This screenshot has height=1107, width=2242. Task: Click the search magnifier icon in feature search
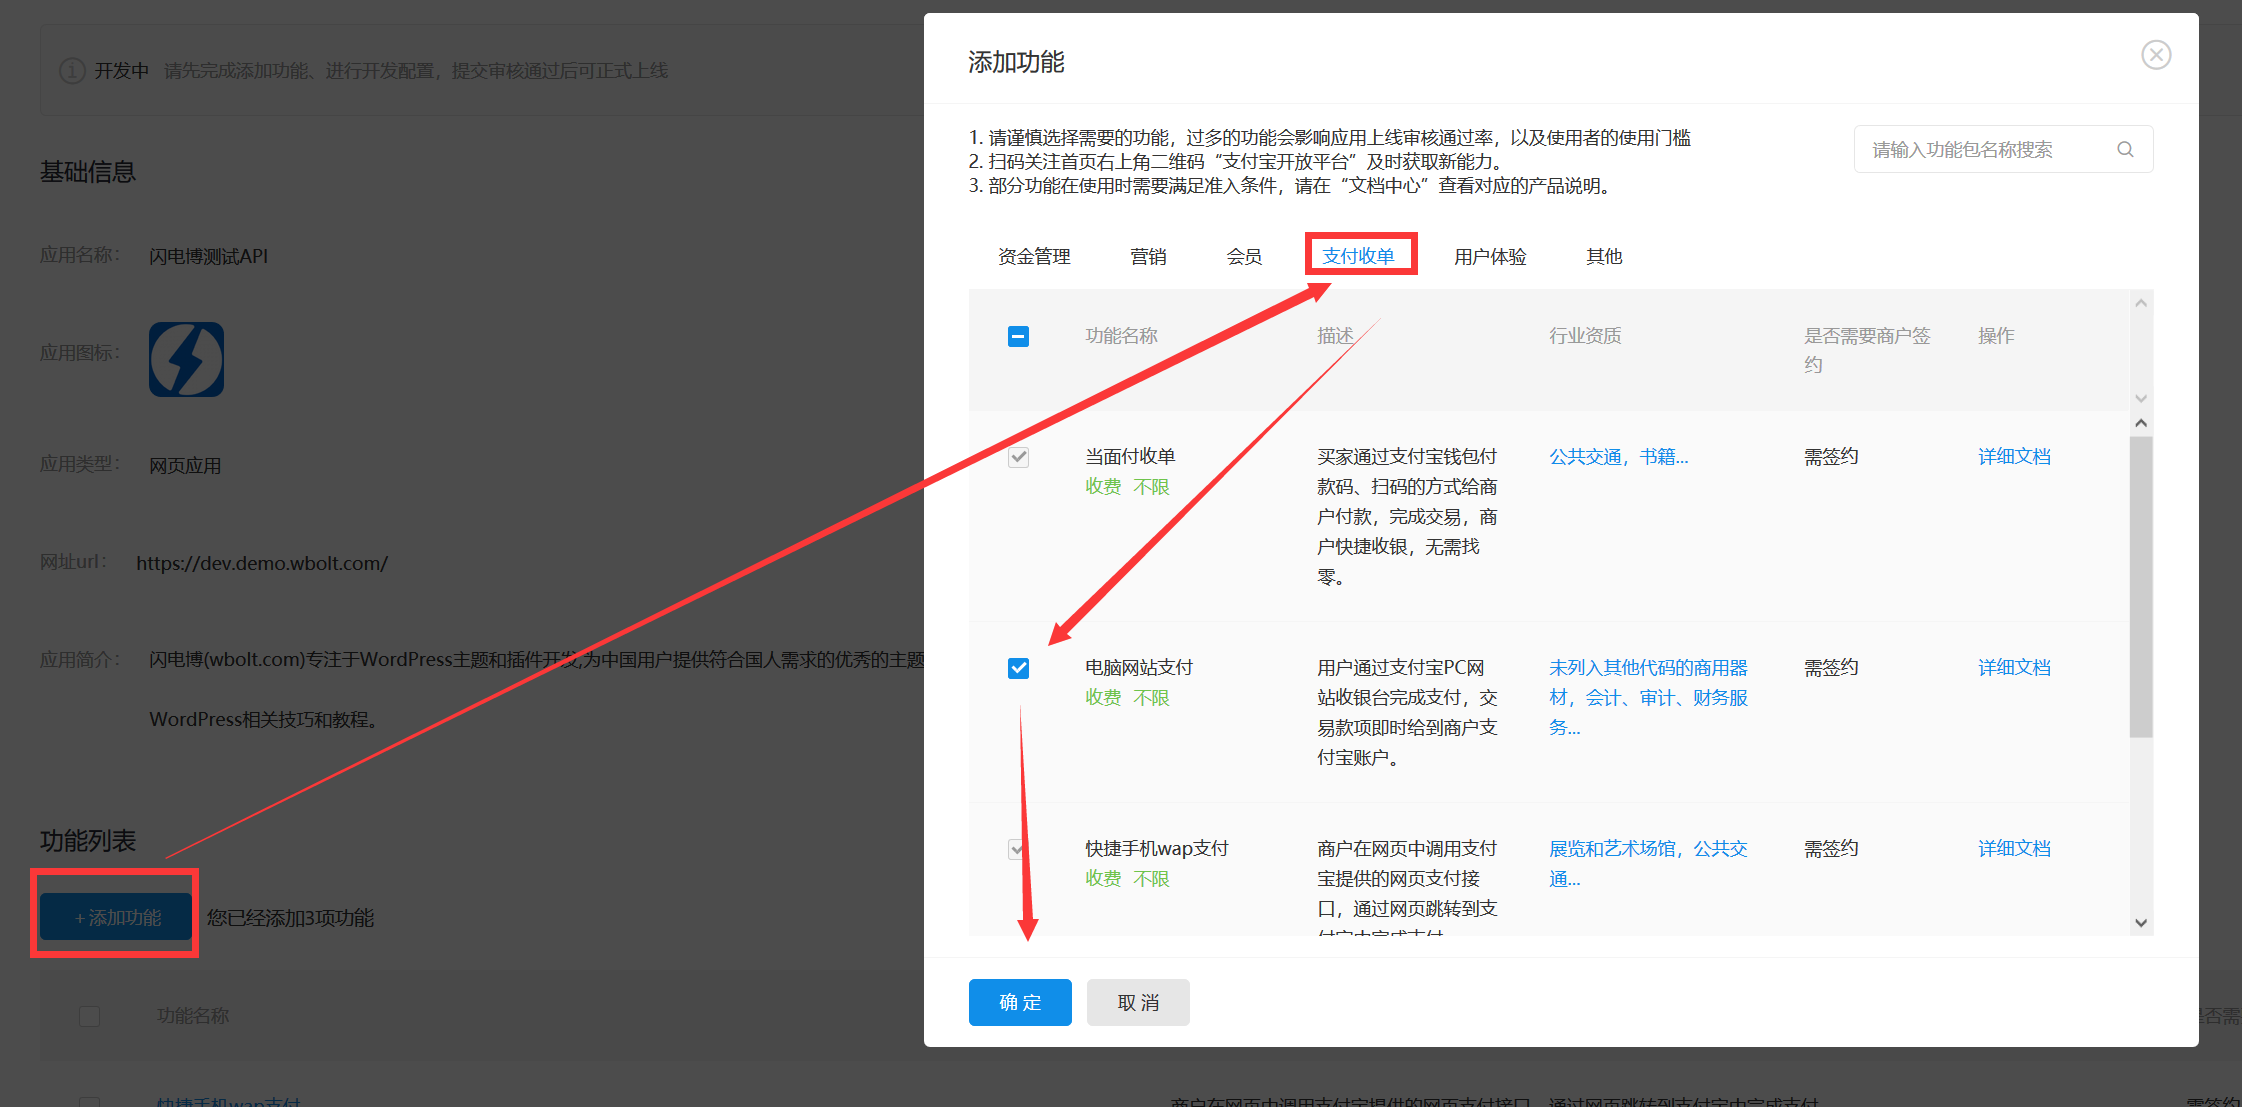[2125, 148]
